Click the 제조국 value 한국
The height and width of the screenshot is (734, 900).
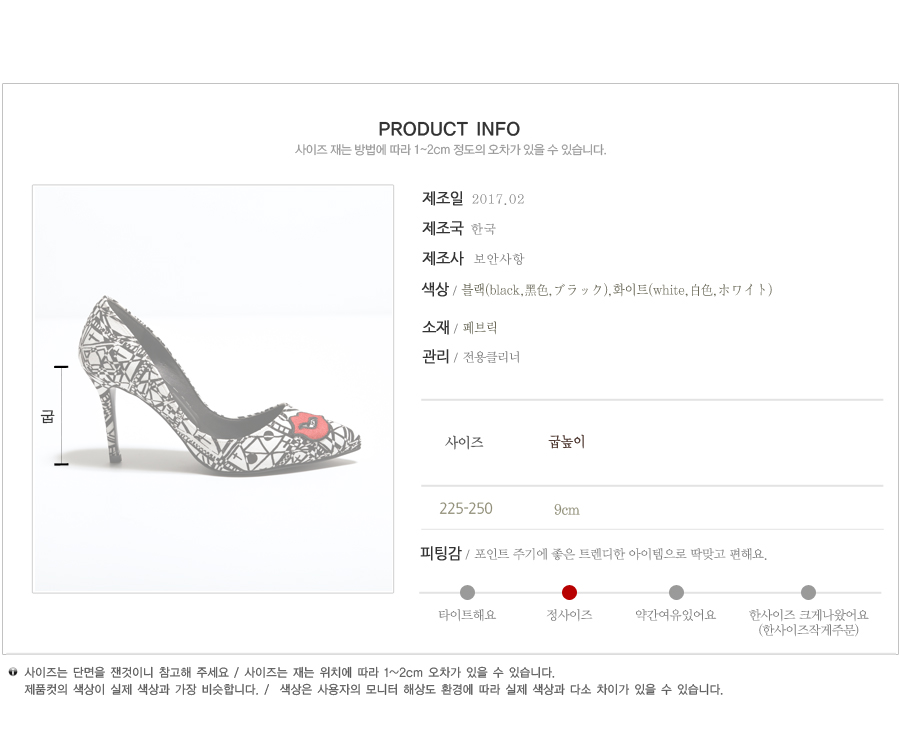[484, 229]
